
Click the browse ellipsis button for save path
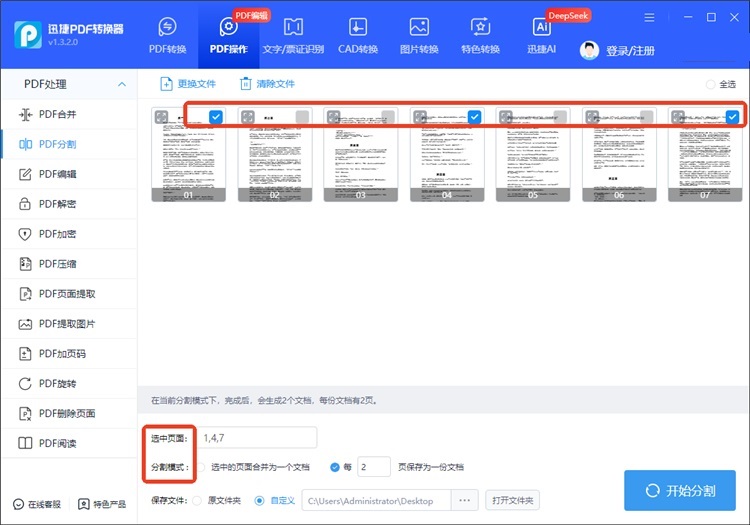464,500
